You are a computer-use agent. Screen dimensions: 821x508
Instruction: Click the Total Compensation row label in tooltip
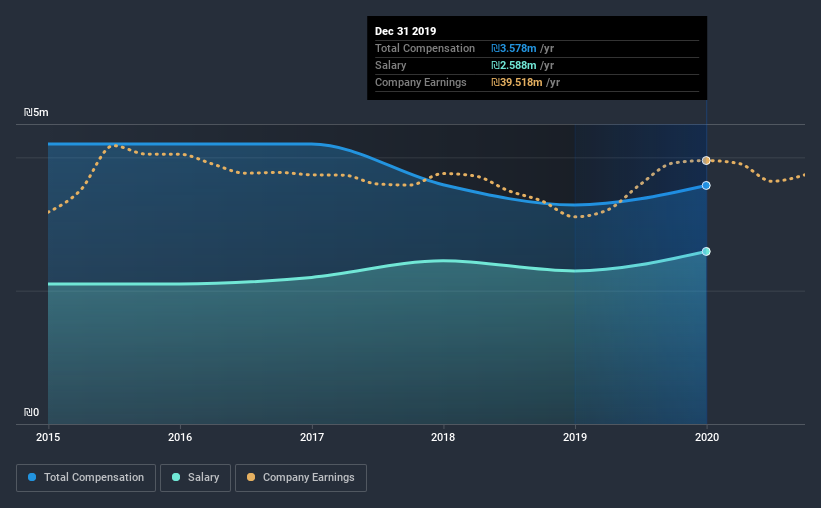(425, 48)
